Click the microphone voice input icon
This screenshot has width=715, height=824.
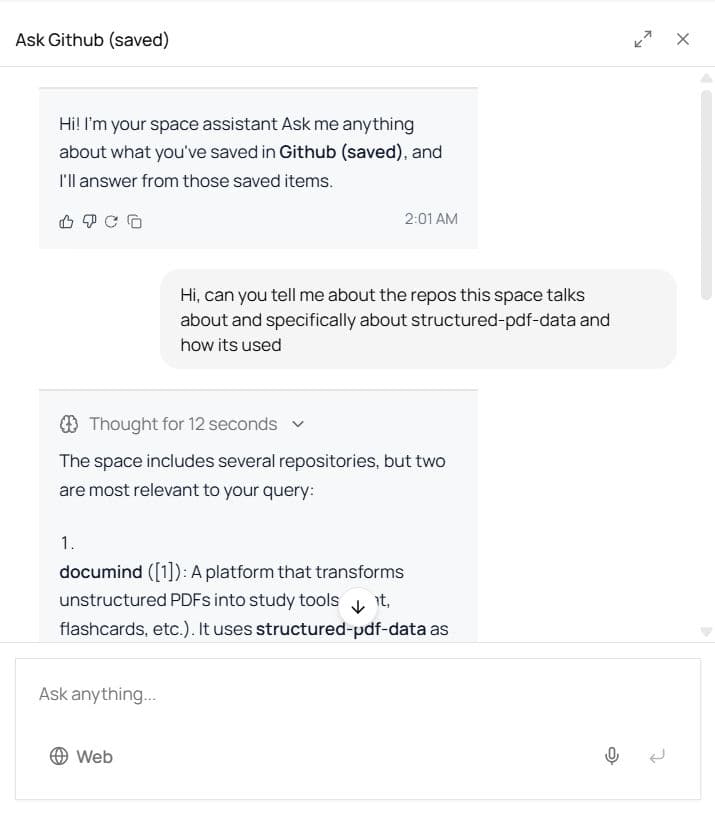612,756
